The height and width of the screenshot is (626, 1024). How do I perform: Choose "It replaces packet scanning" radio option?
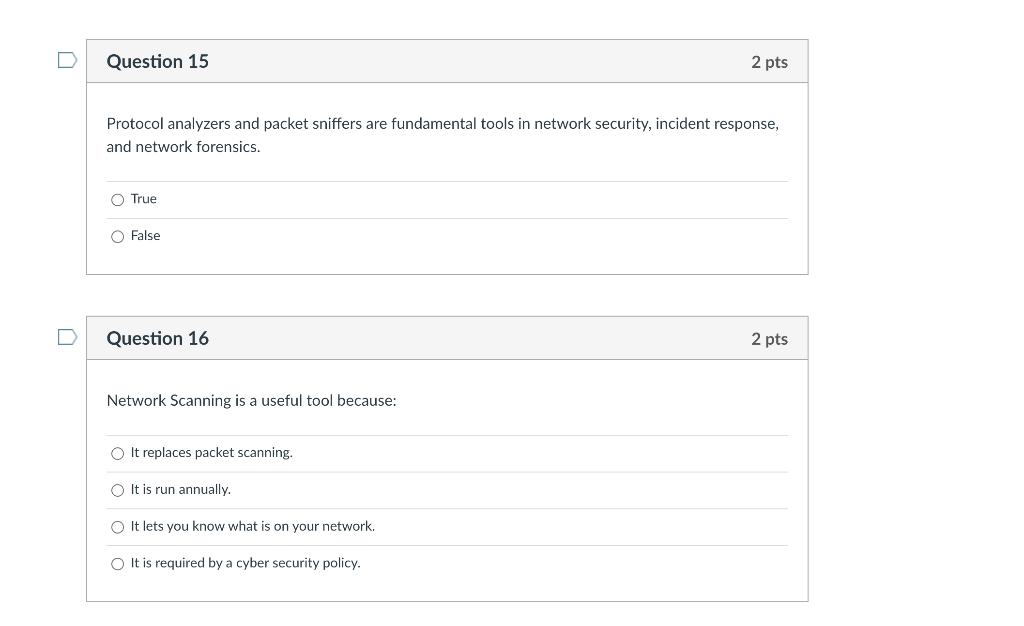click(x=118, y=453)
